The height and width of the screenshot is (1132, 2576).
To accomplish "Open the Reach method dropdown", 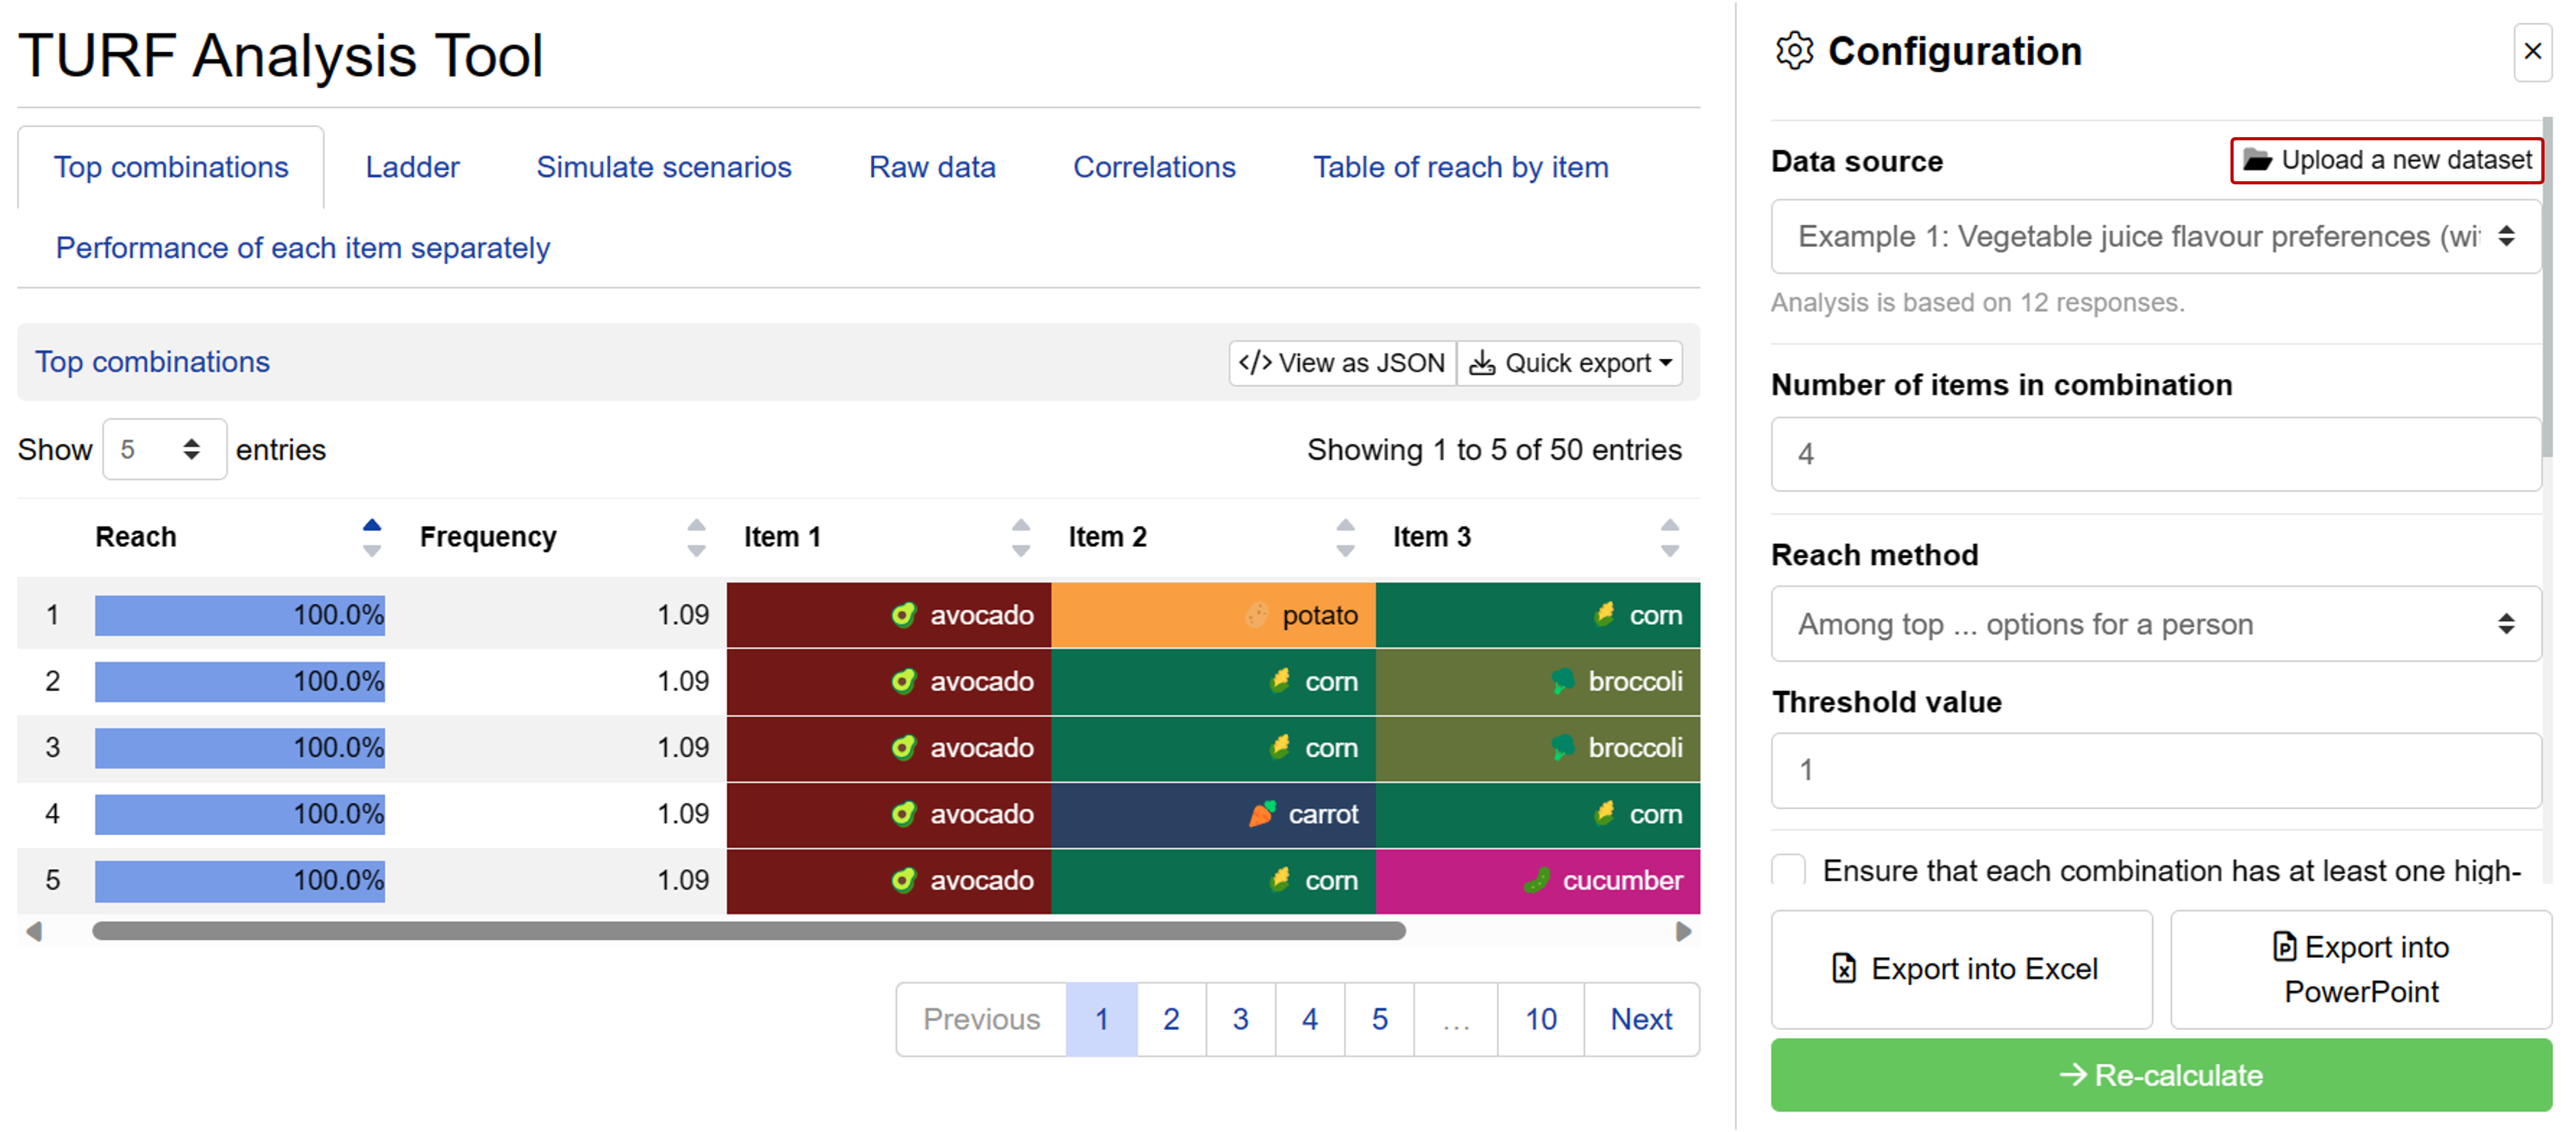I will coord(2155,624).
